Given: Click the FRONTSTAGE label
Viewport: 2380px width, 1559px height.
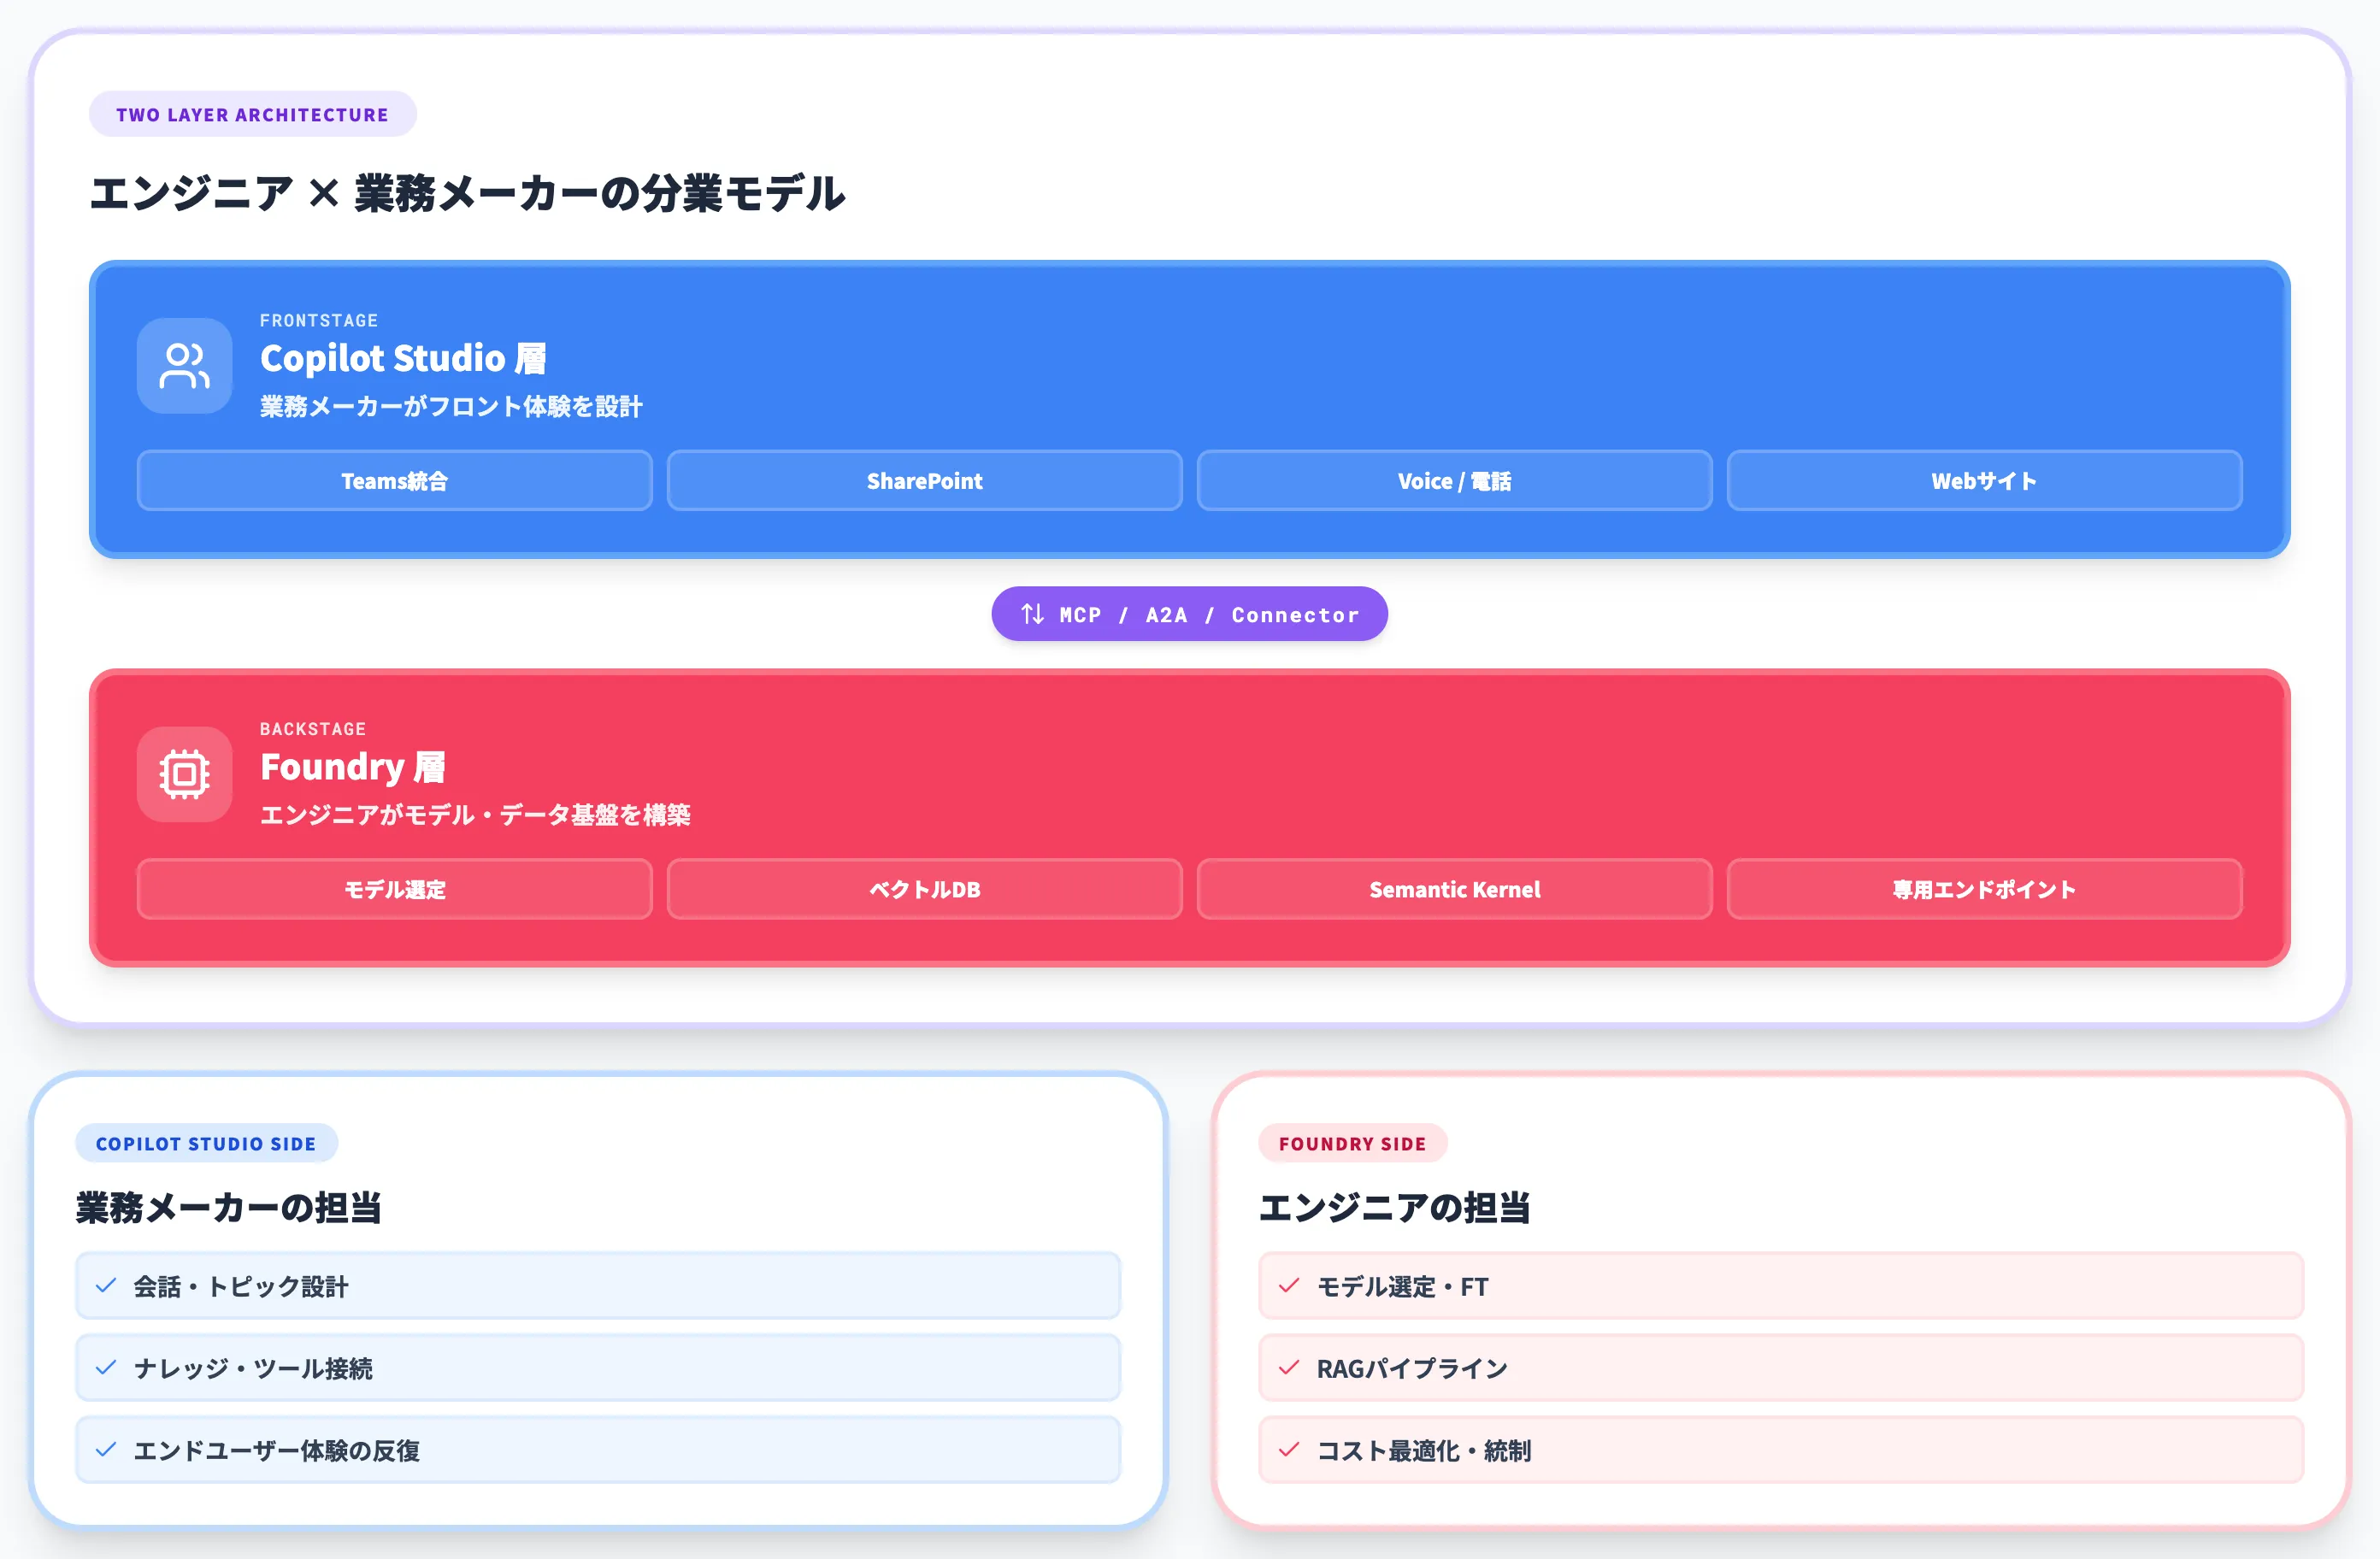Looking at the screenshot, I should tap(319, 320).
